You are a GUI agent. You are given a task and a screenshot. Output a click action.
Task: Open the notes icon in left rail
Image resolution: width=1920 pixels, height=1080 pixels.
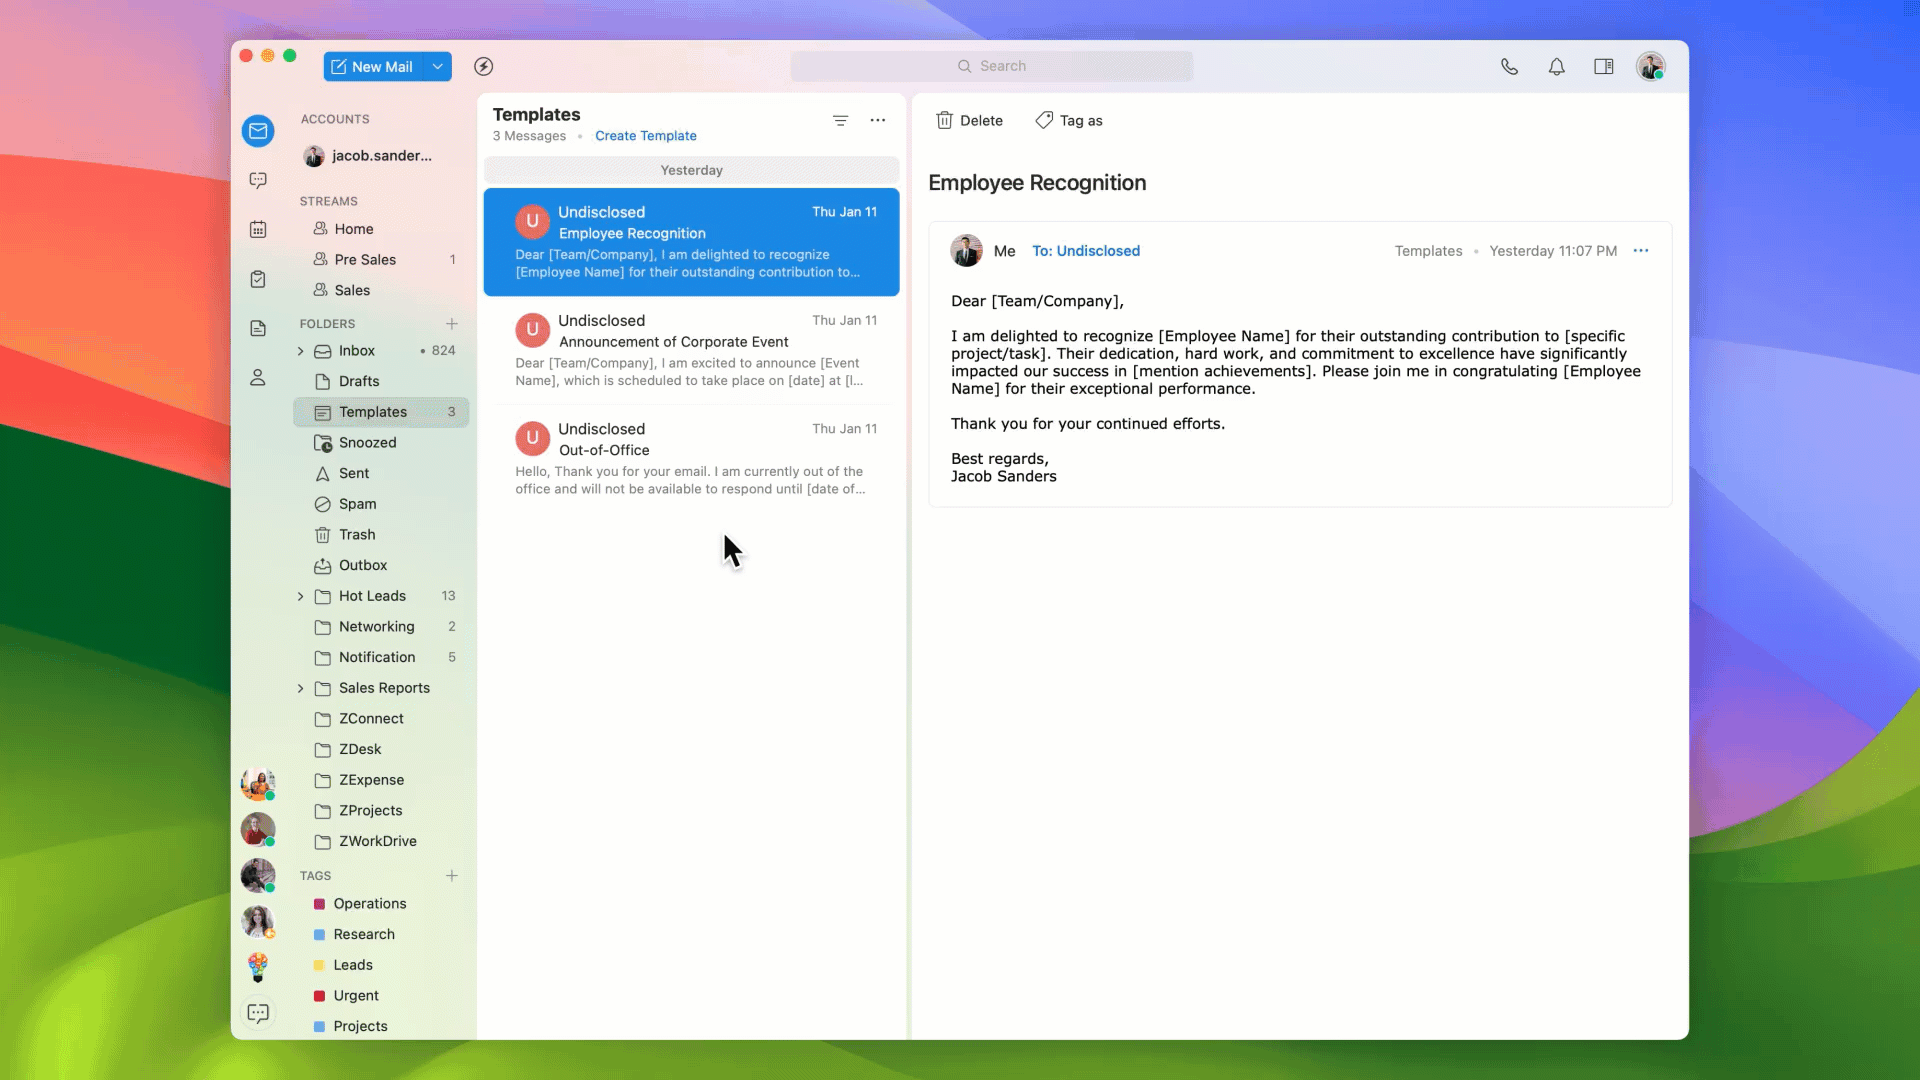click(258, 328)
